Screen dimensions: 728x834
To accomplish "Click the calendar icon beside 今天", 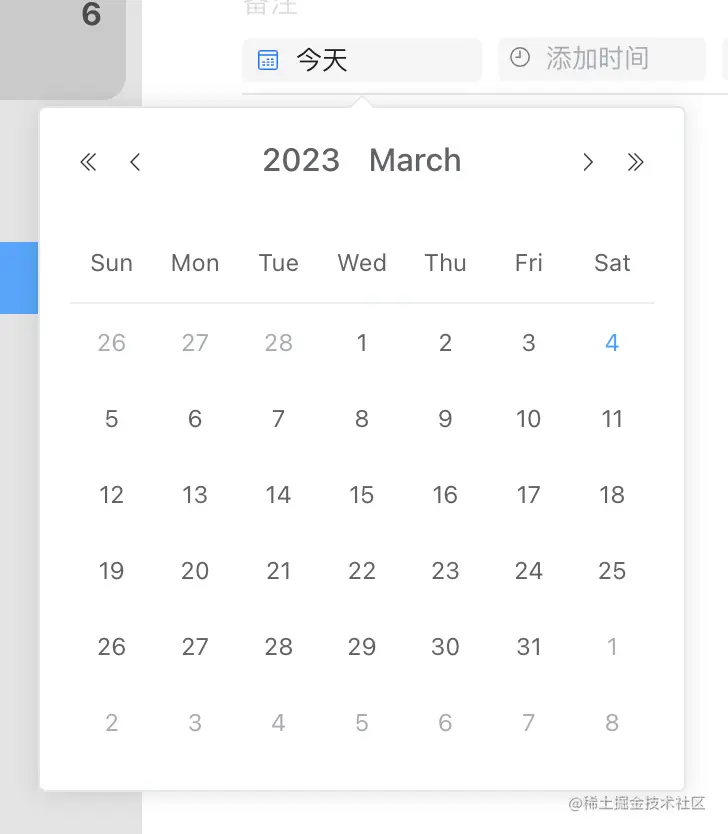I will [268, 60].
